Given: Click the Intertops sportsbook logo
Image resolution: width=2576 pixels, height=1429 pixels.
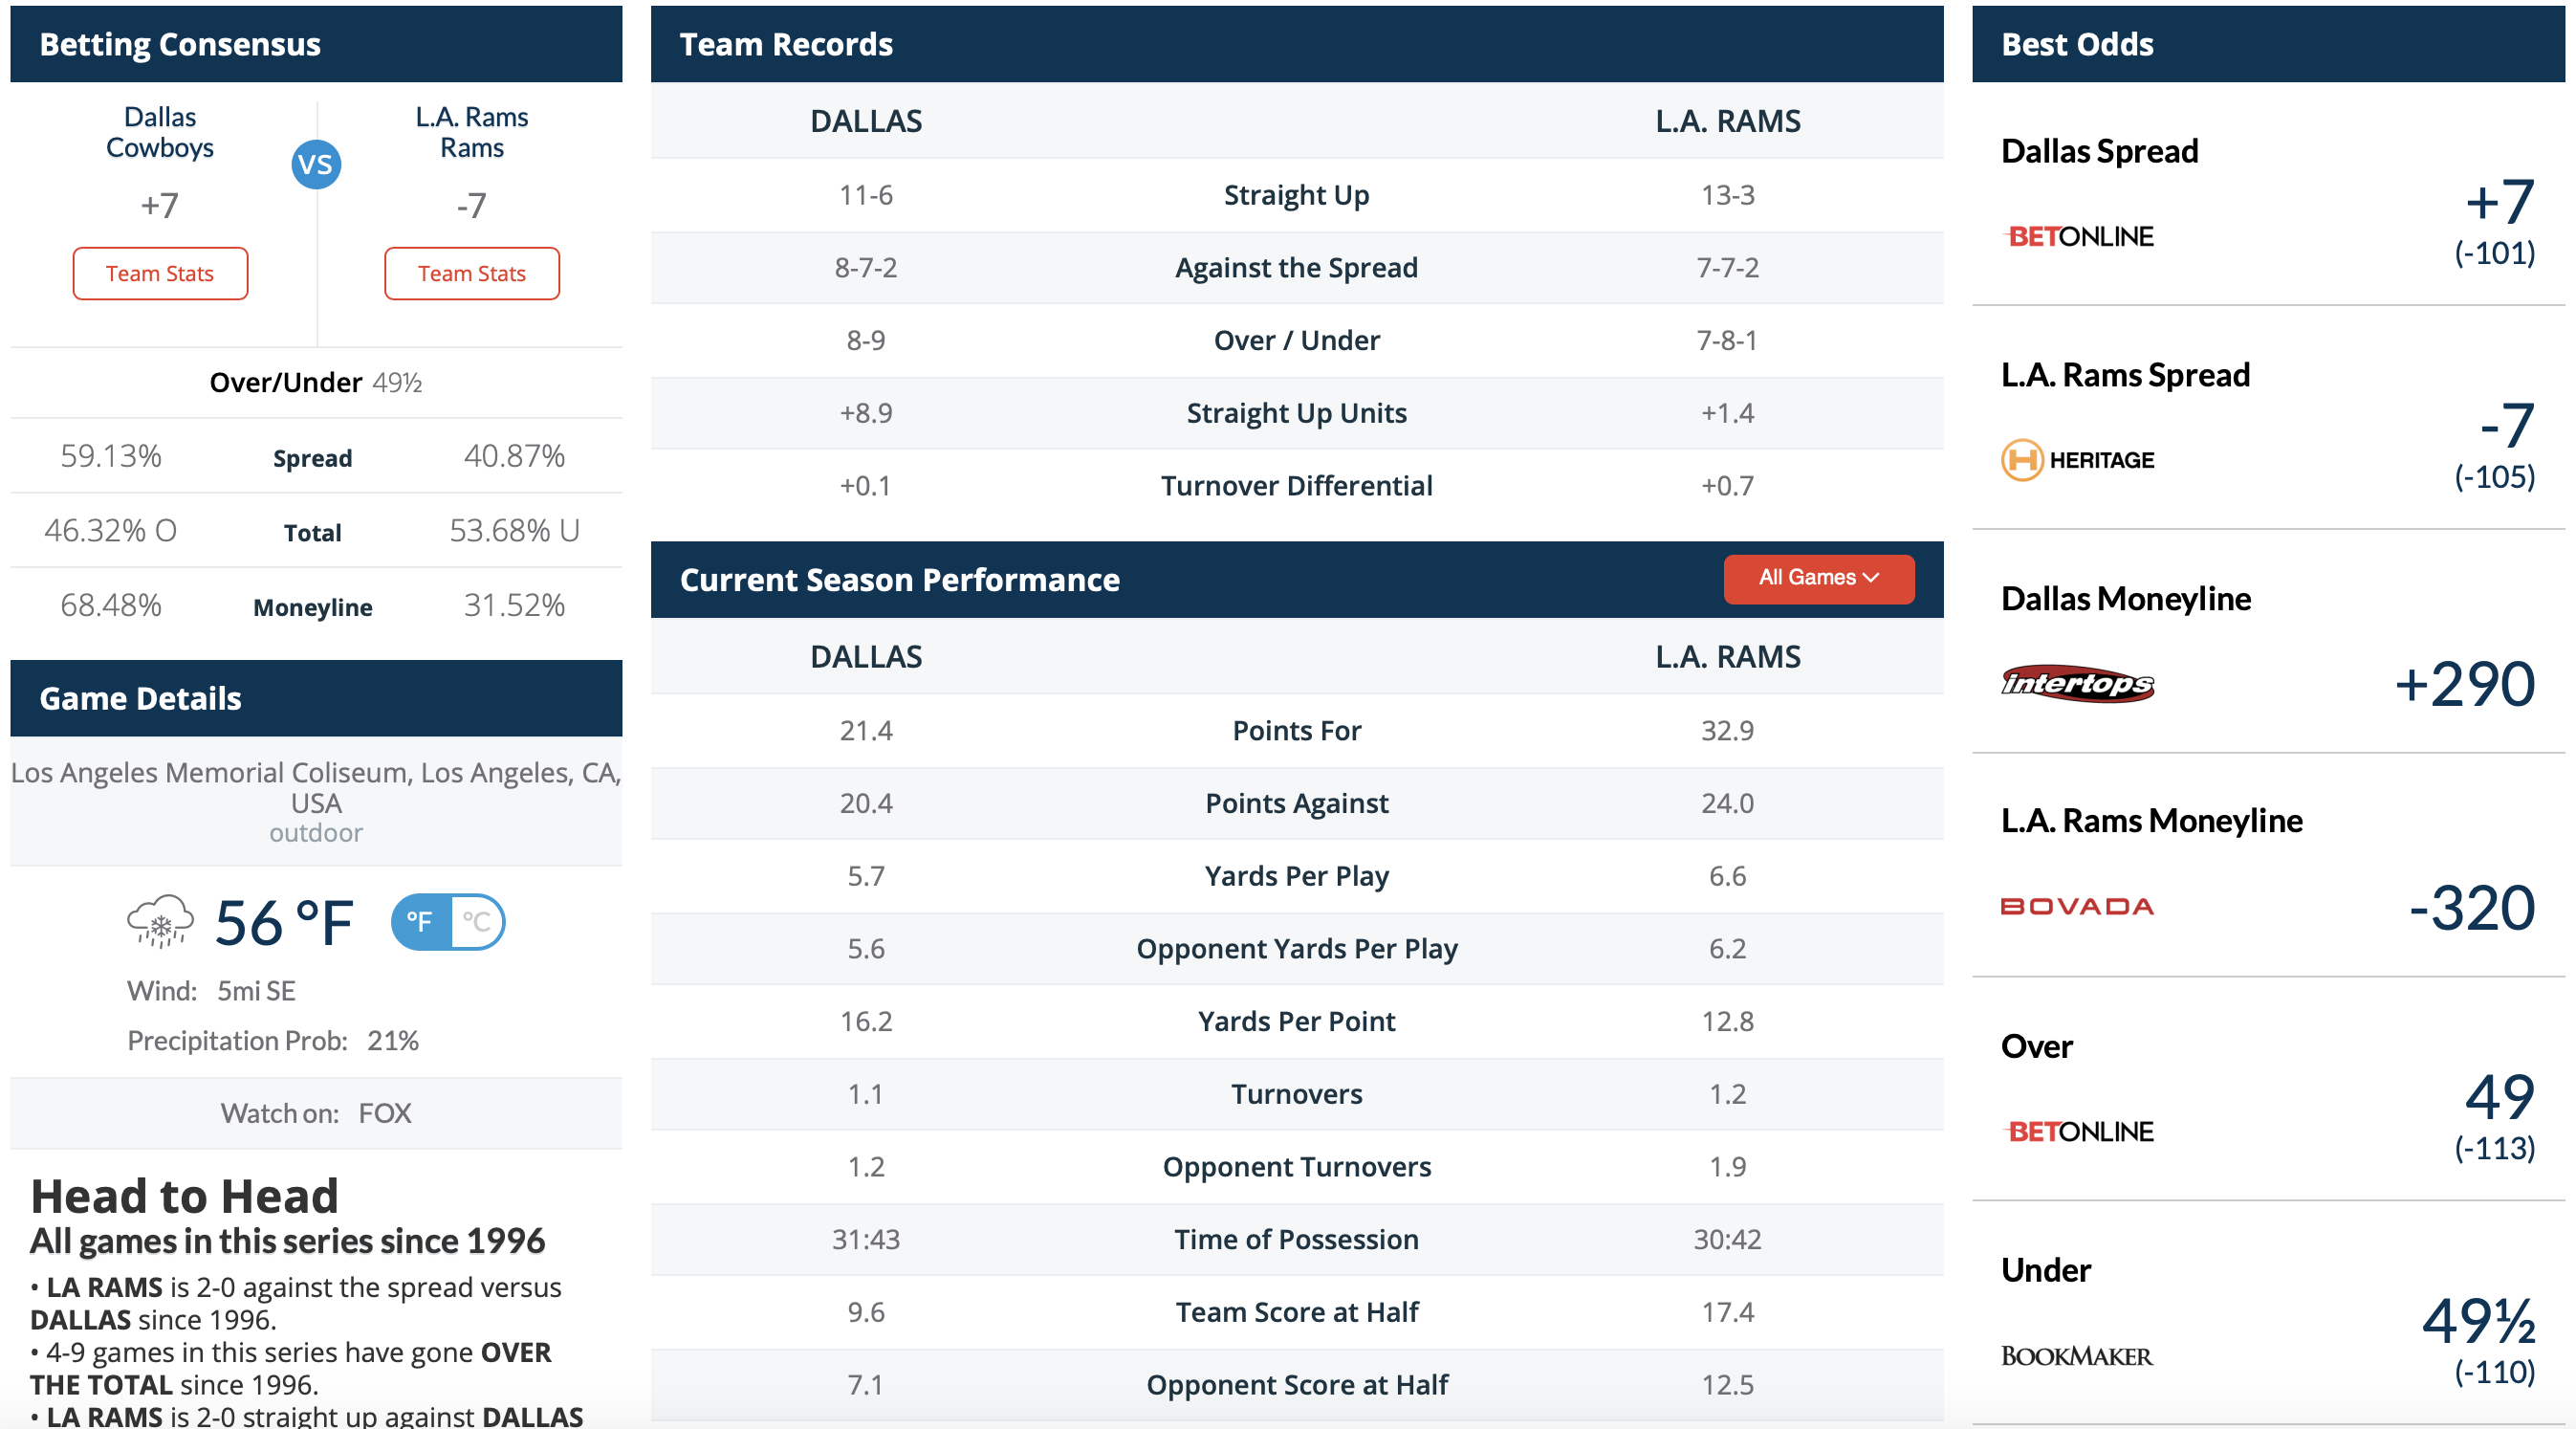Looking at the screenshot, I should coord(2077,684).
